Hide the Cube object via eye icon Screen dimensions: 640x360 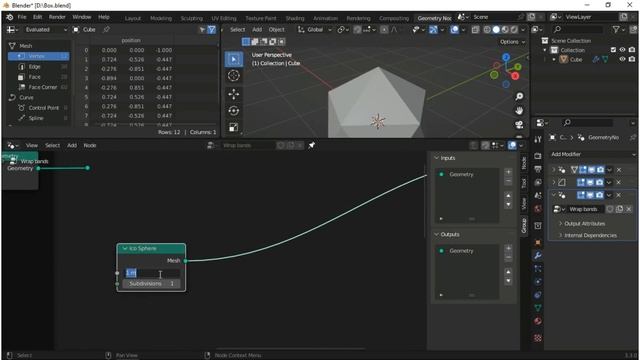[x=622, y=59]
